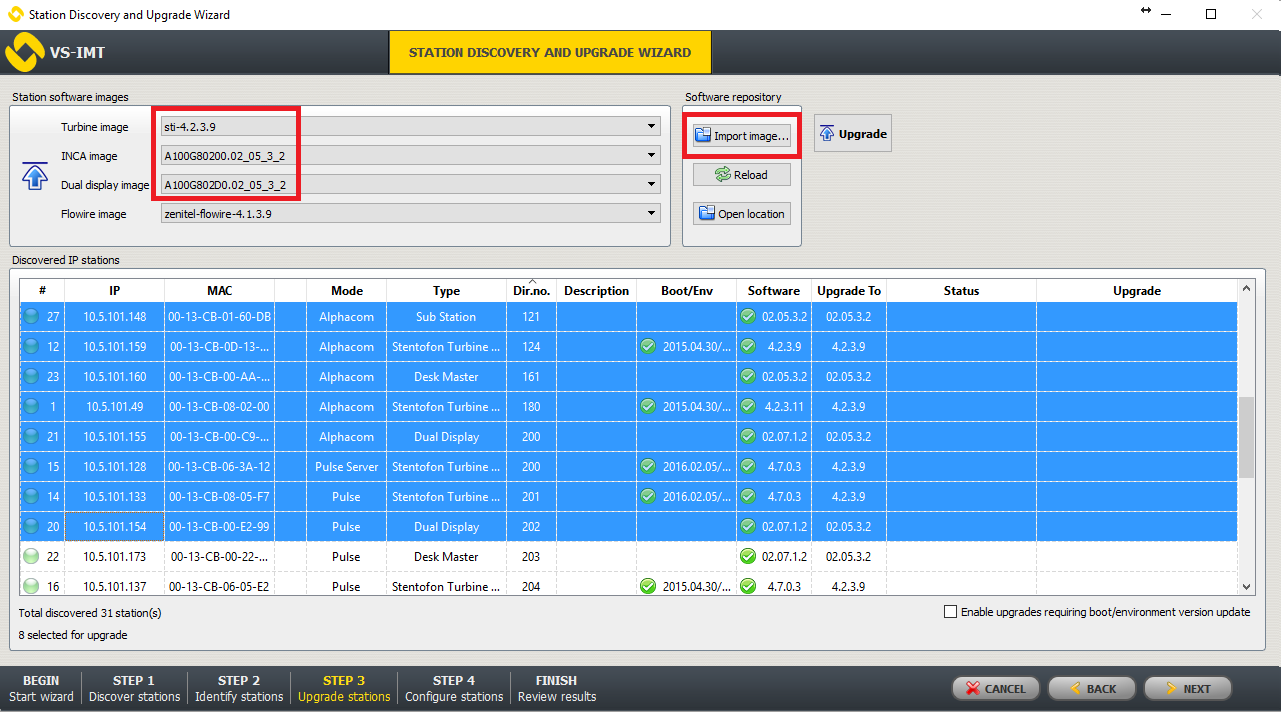Click the station list vertical scrollbar thumb
The image size is (1281, 712).
1246,437
